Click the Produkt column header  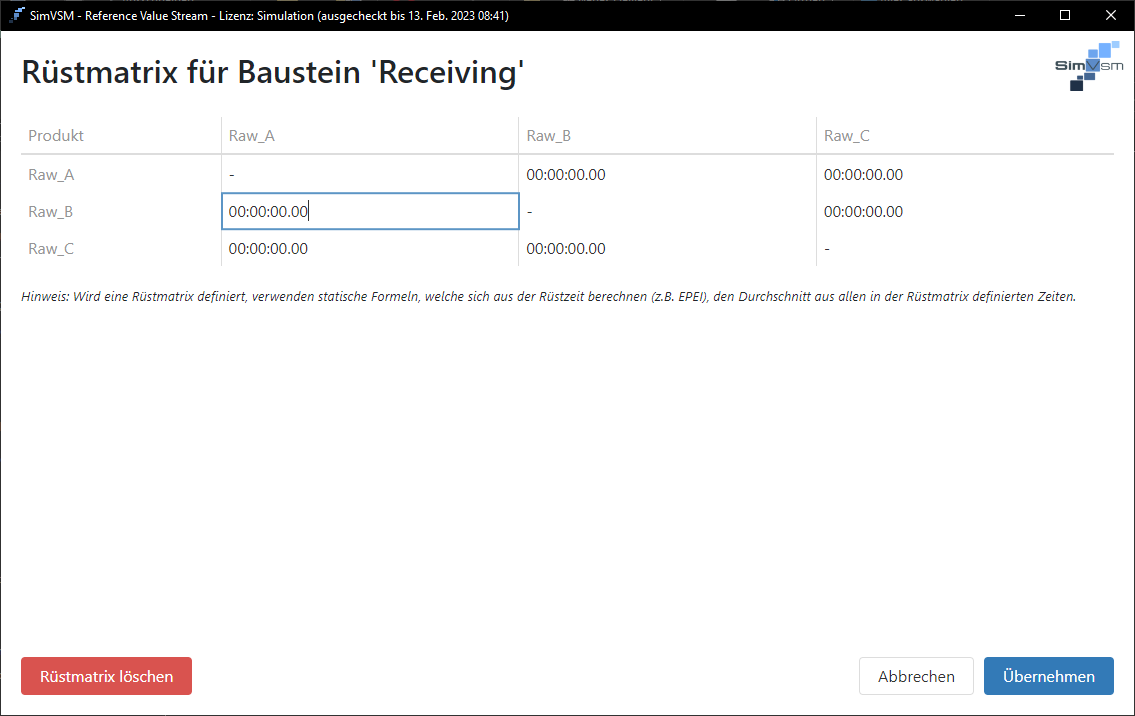tap(56, 136)
